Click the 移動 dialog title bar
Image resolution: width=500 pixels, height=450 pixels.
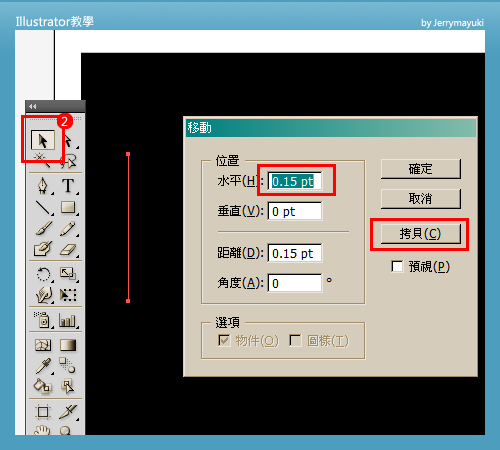pos(331,128)
